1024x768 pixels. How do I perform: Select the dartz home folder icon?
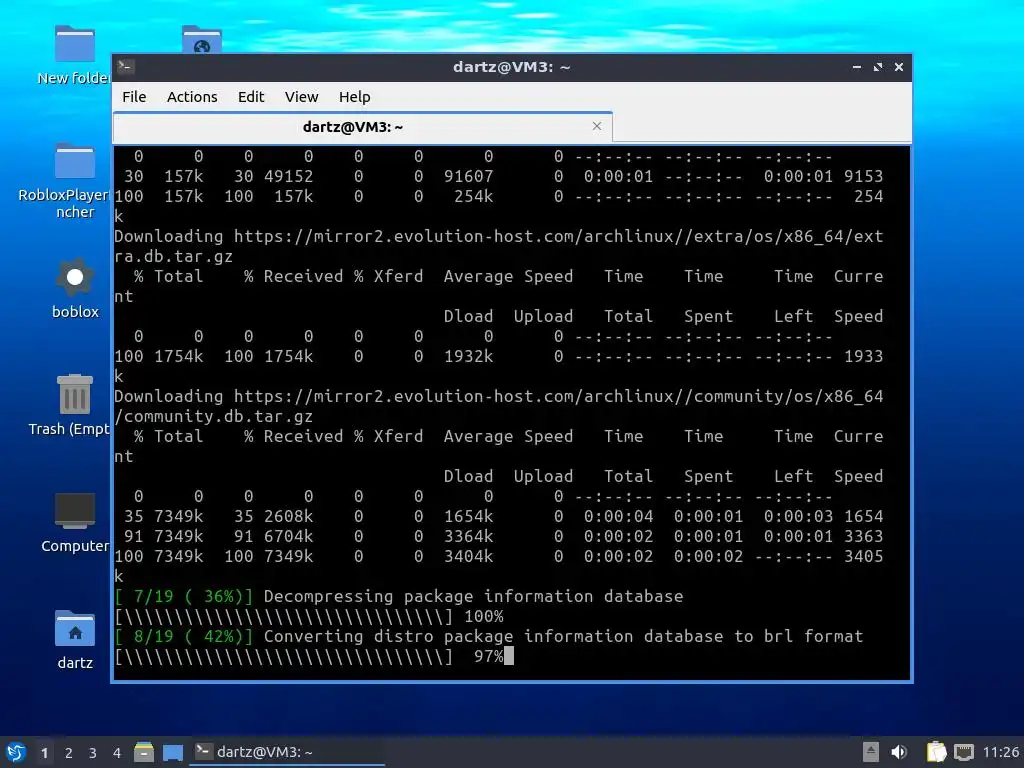[75, 639]
